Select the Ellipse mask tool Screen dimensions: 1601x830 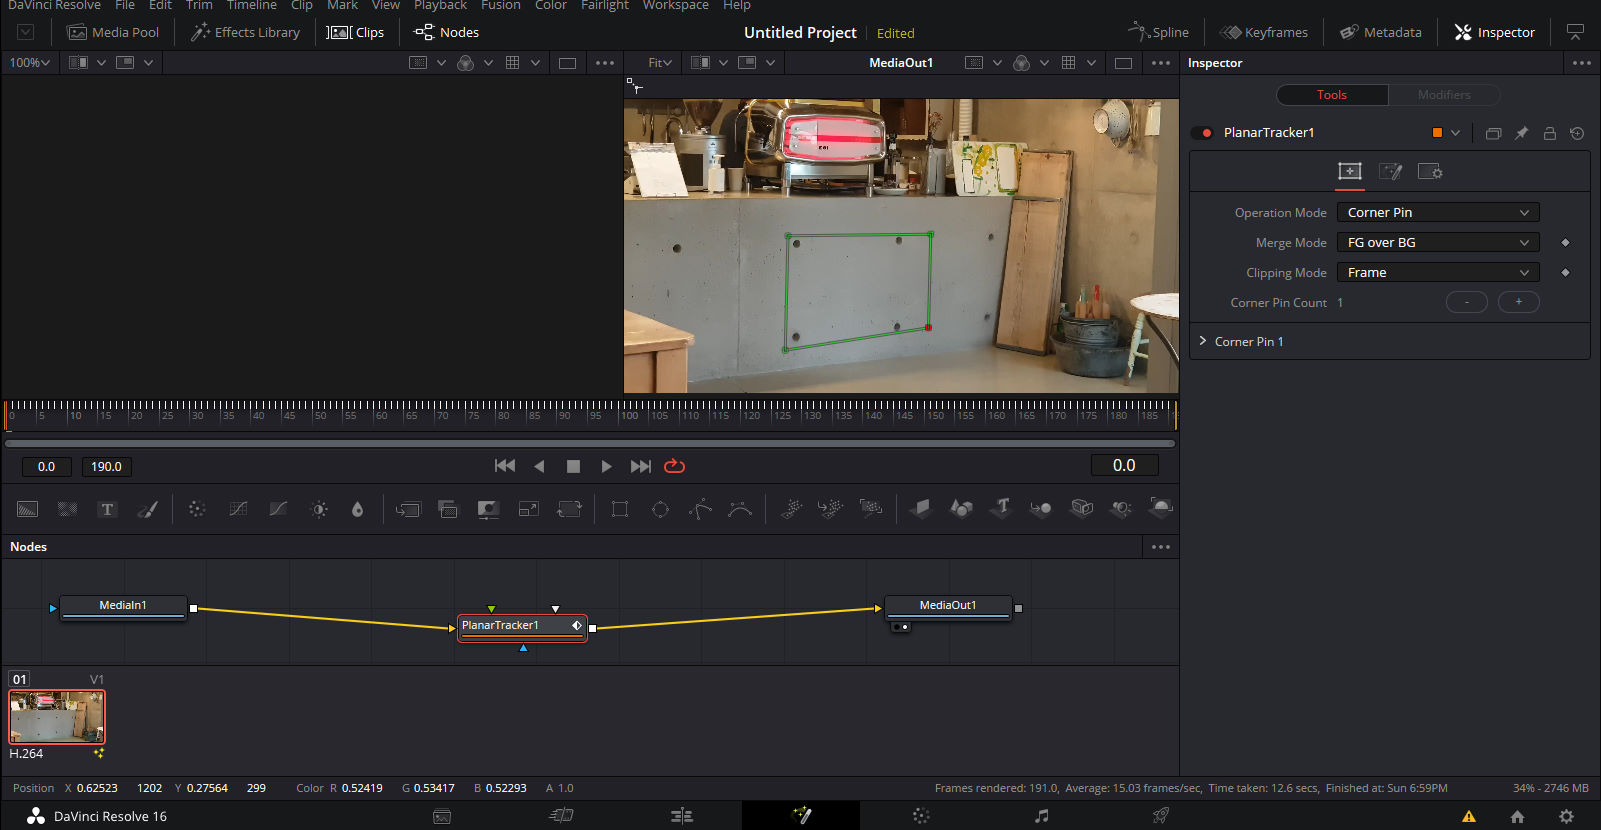tap(660, 509)
